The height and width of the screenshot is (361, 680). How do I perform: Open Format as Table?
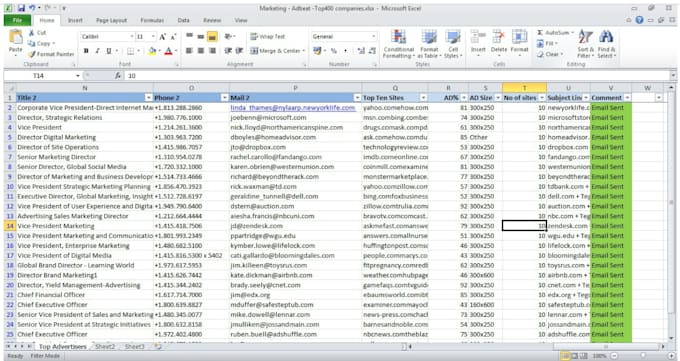click(428, 44)
